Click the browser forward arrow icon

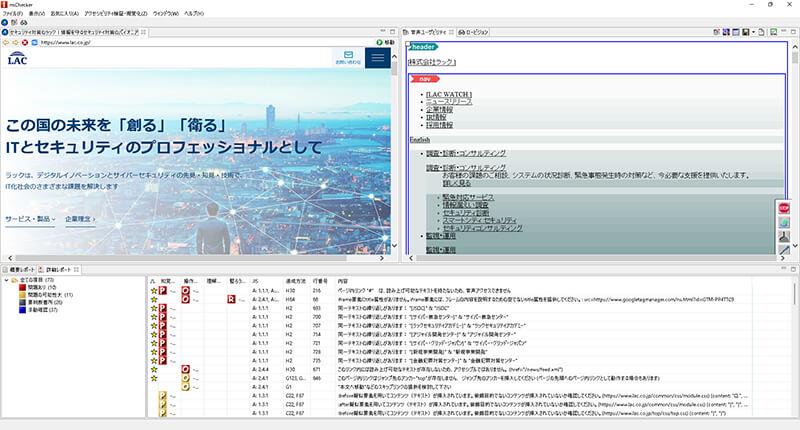click(15, 42)
